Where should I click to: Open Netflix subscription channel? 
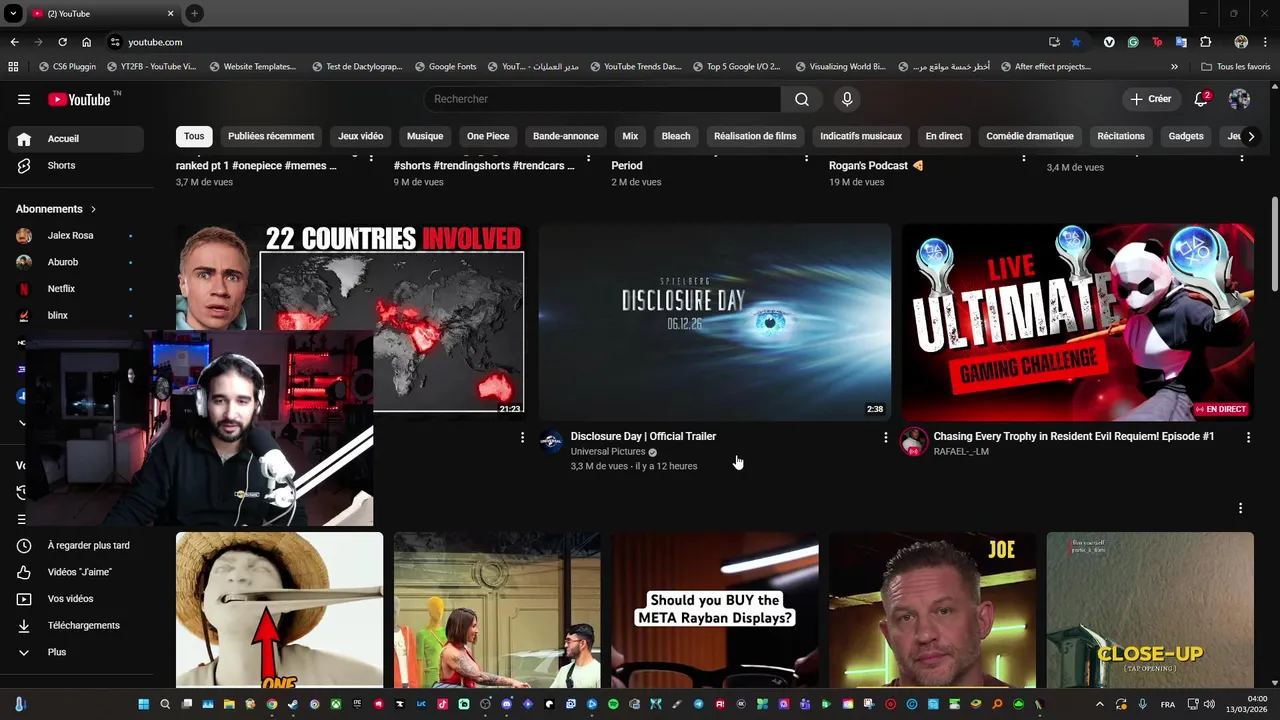pos(76,288)
